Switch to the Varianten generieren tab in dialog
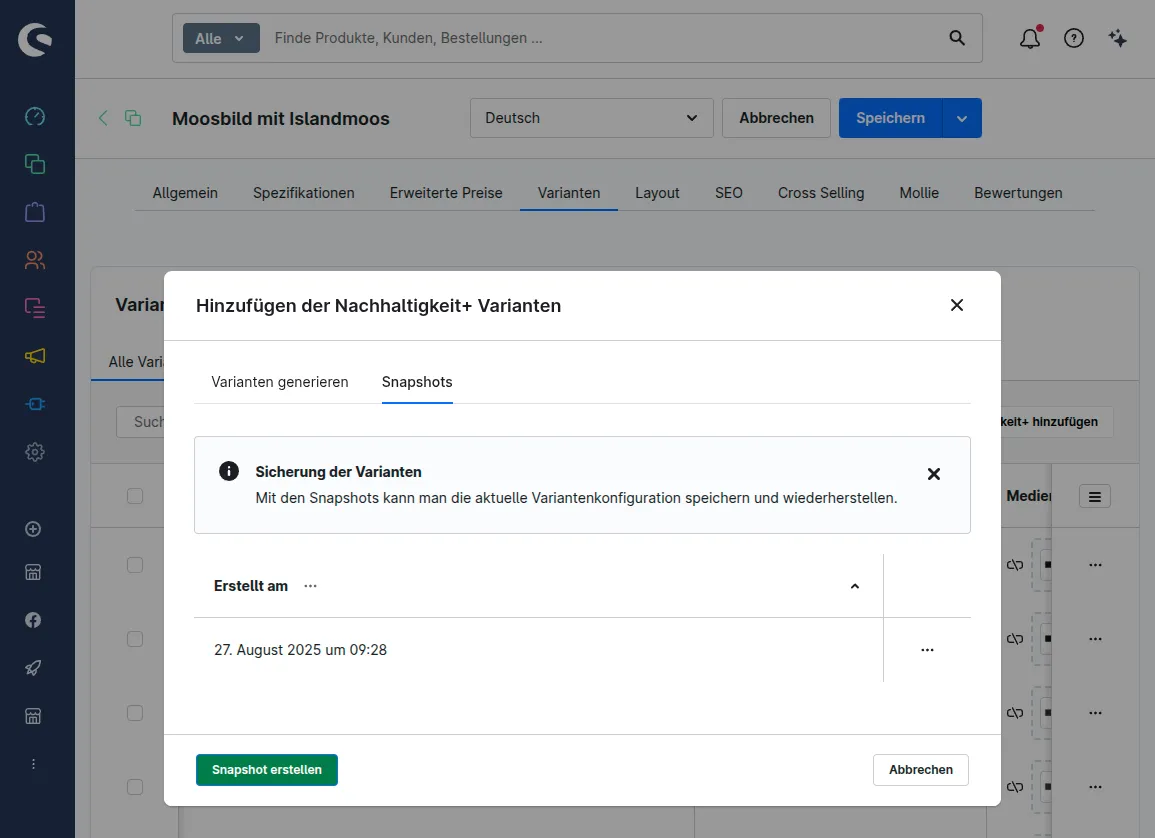The width and height of the screenshot is (1155, 838). click(x=279, y=382)
